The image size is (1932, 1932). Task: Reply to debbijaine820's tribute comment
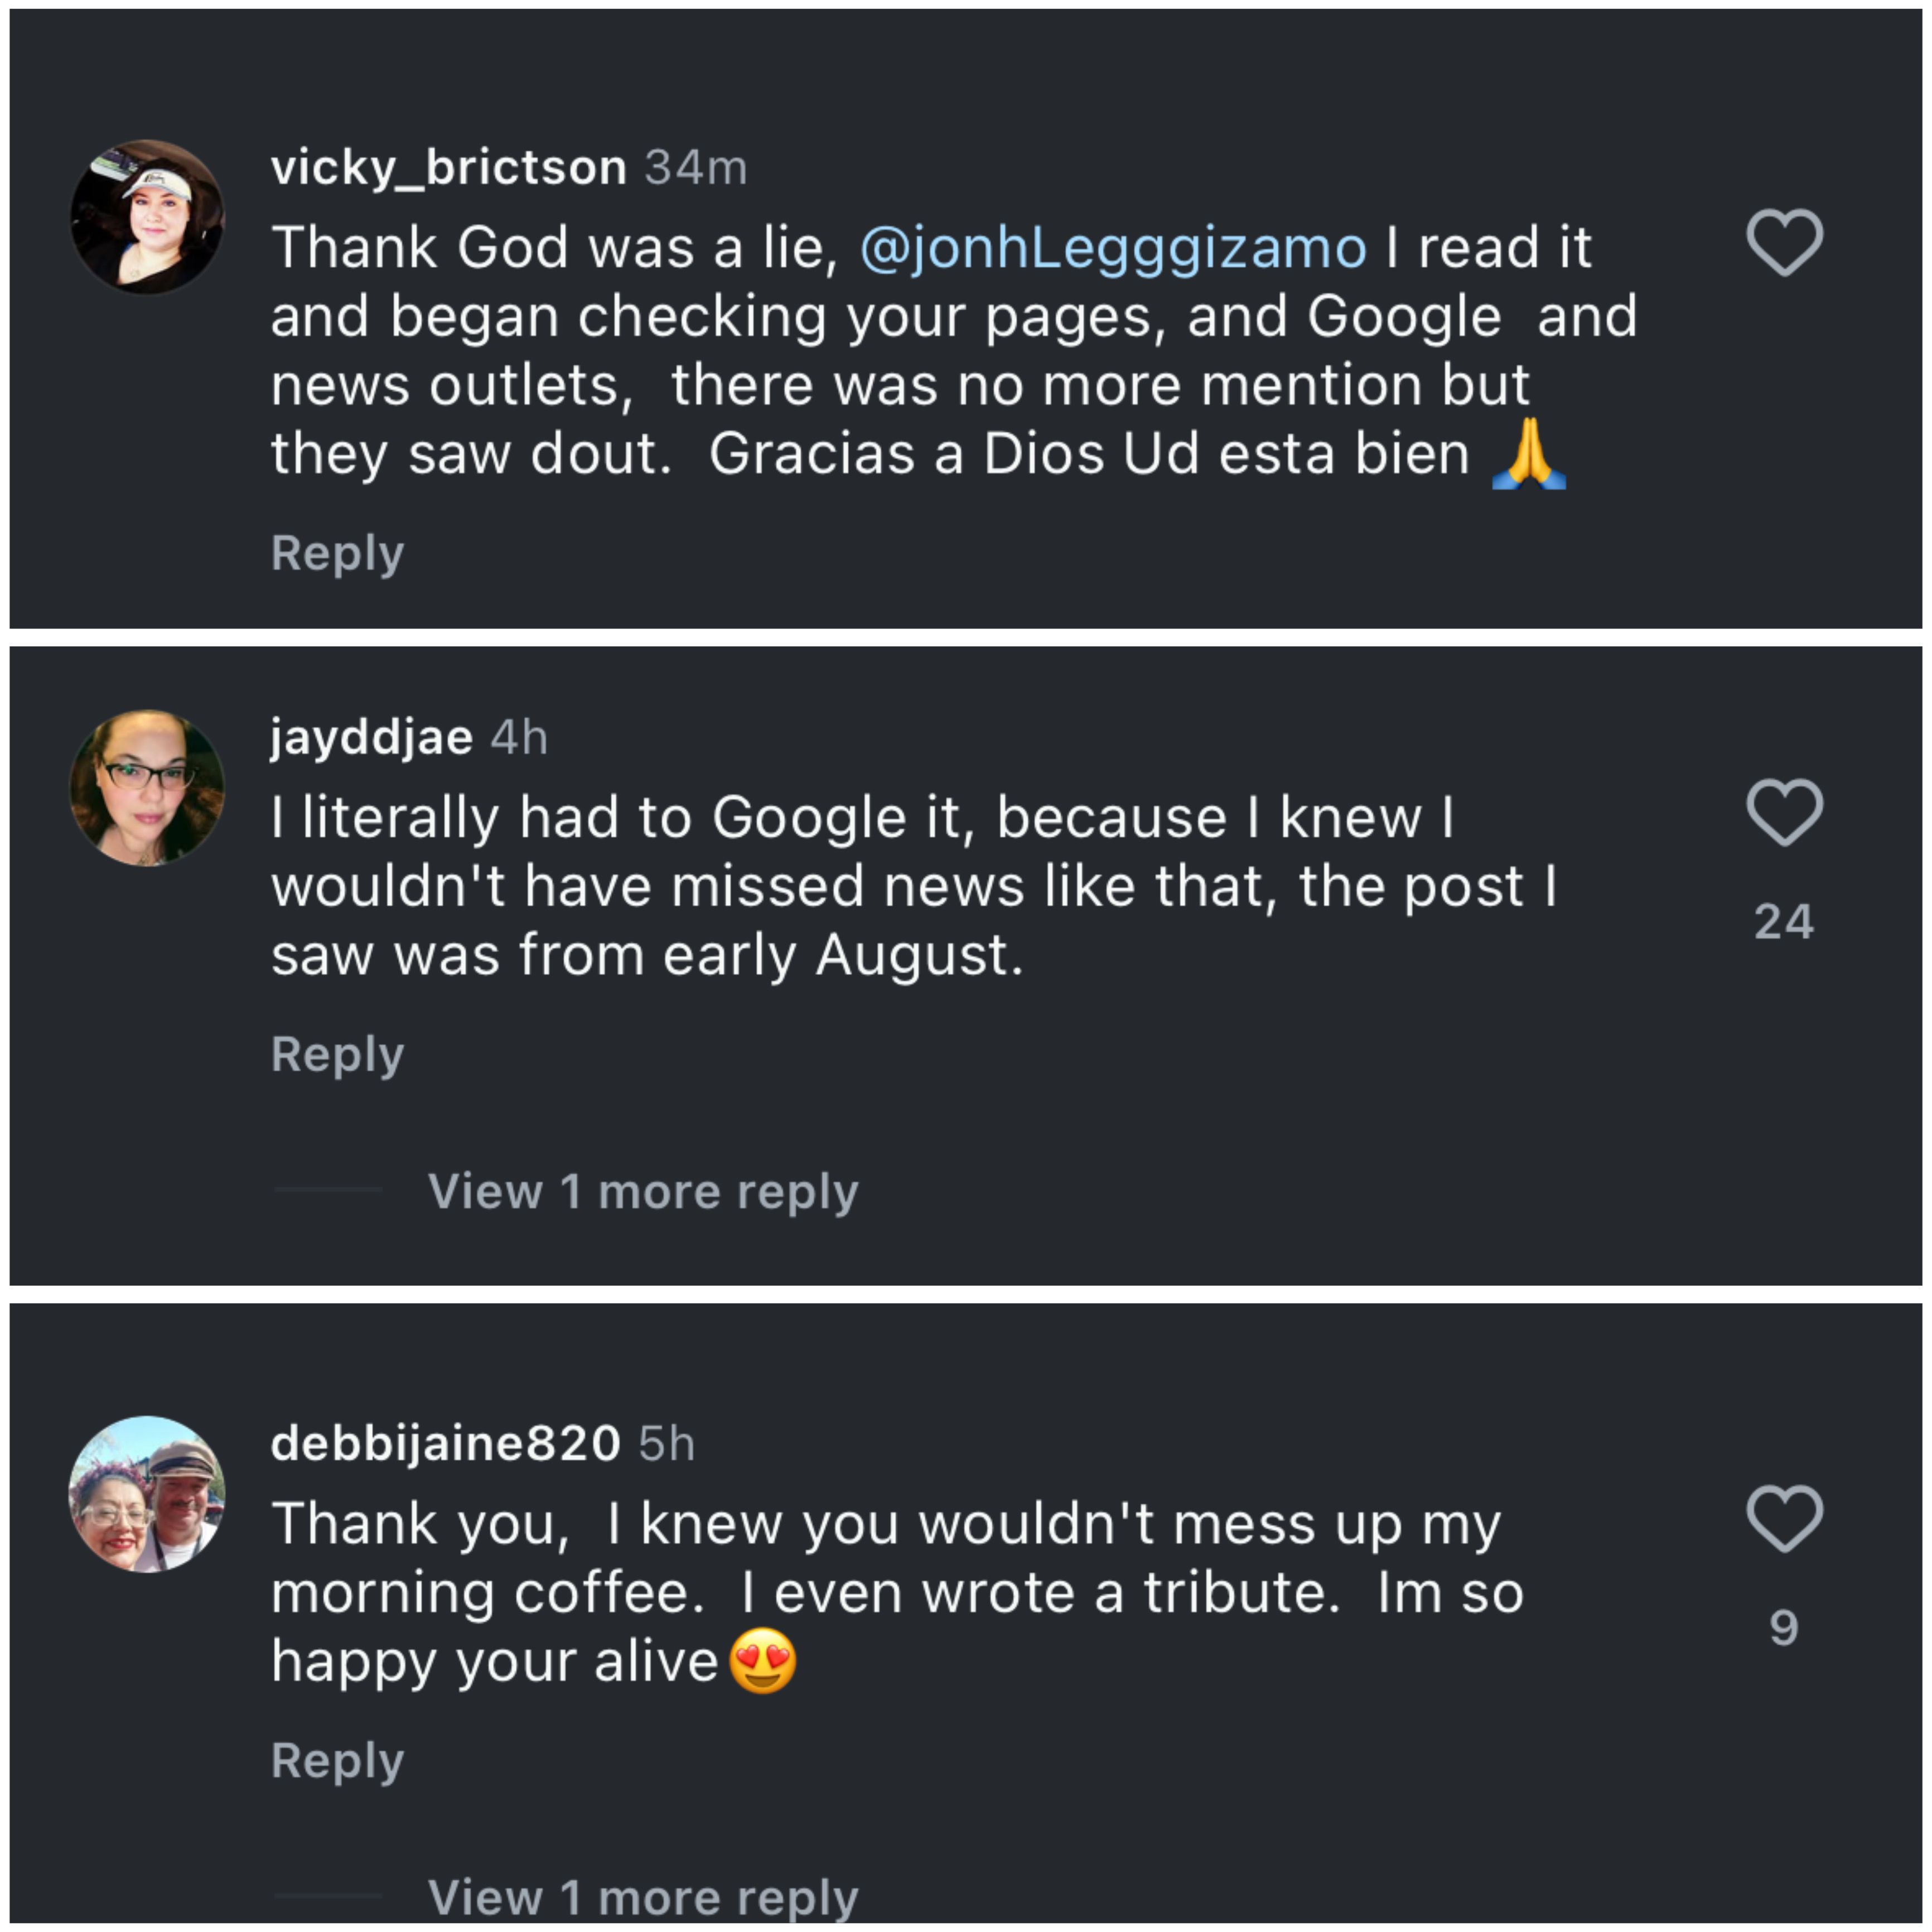tap(337, 1760)
